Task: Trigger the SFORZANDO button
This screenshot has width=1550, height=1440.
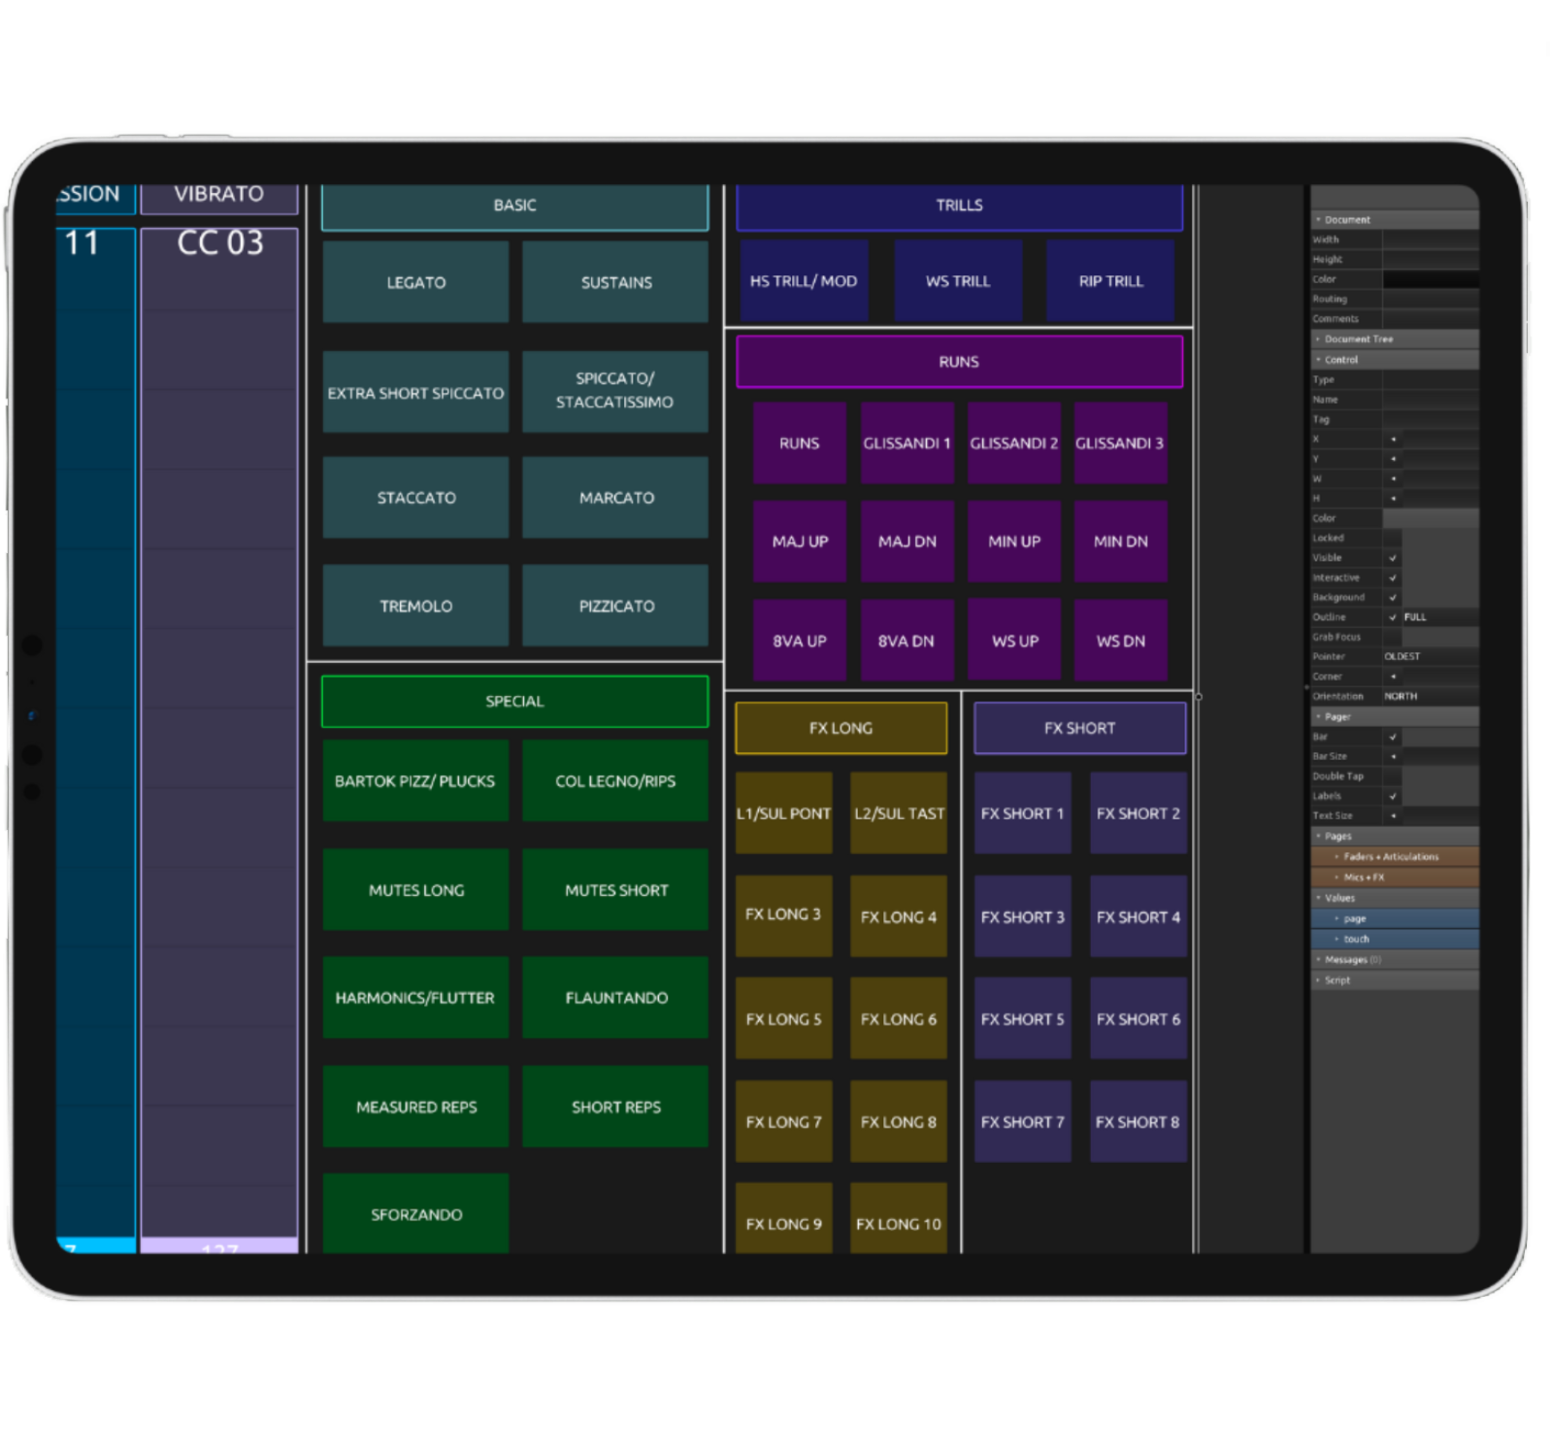Action: pyautogui.click(x=416, y=1214)
